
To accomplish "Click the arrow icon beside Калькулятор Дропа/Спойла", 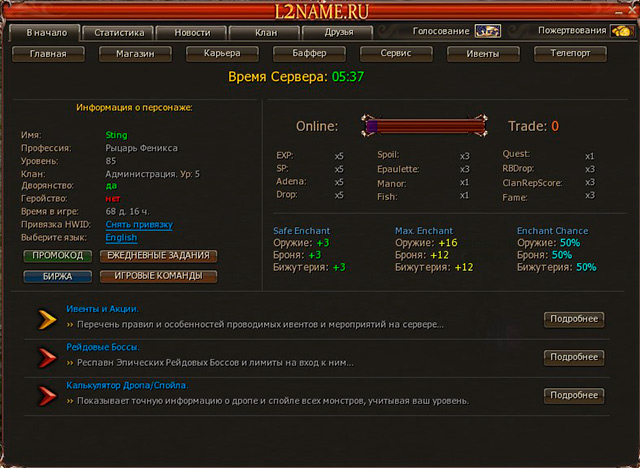I will point(47,395).
